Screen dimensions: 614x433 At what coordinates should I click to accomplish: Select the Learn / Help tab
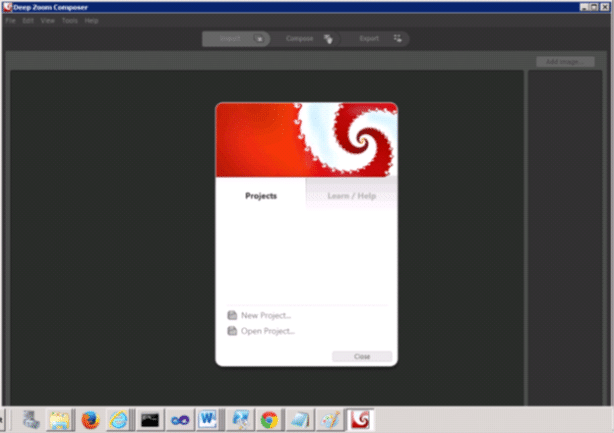pos(352,195)
